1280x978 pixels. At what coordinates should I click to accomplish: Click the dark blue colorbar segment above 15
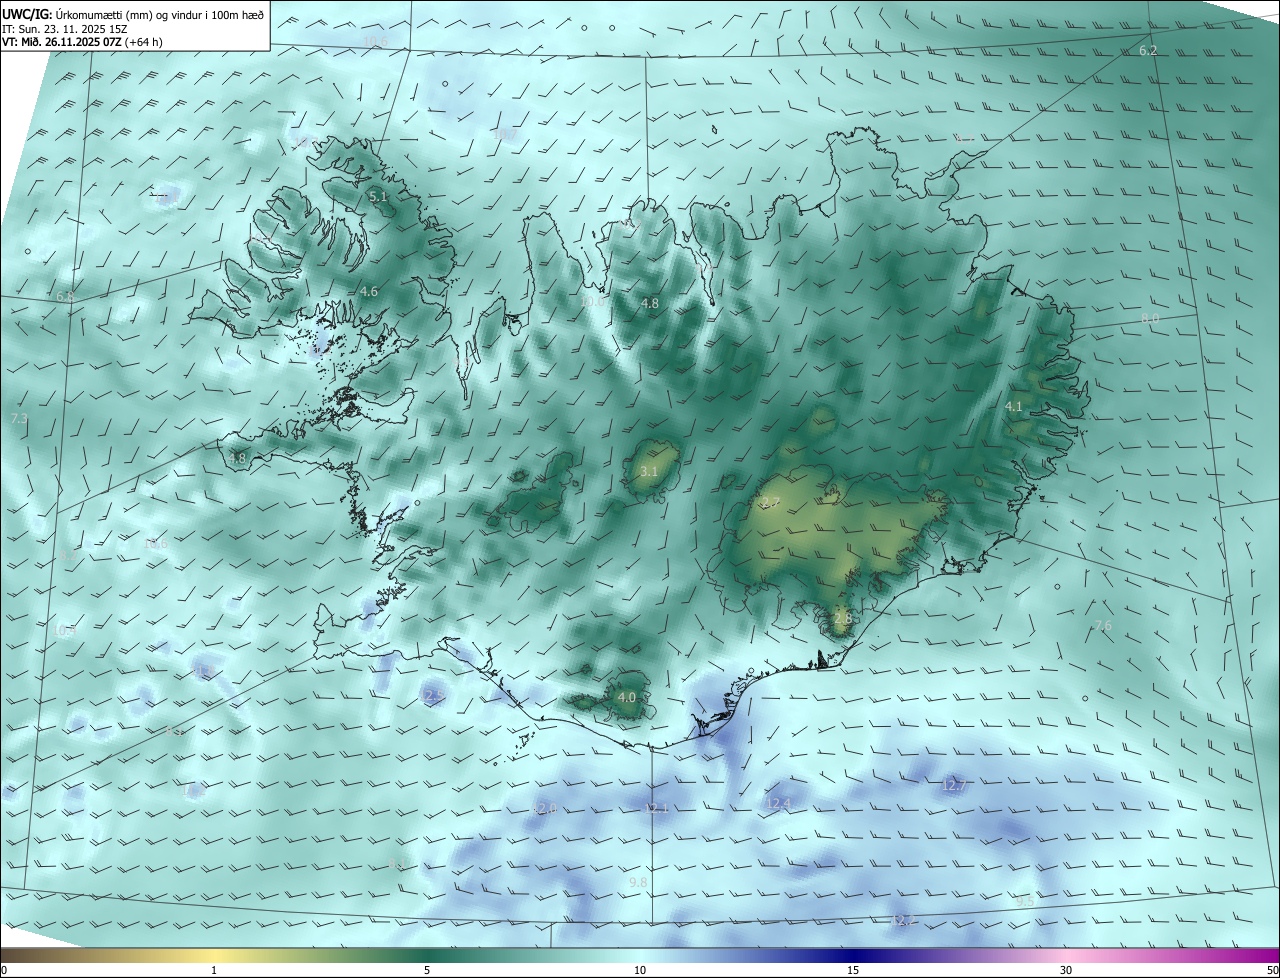853,956
